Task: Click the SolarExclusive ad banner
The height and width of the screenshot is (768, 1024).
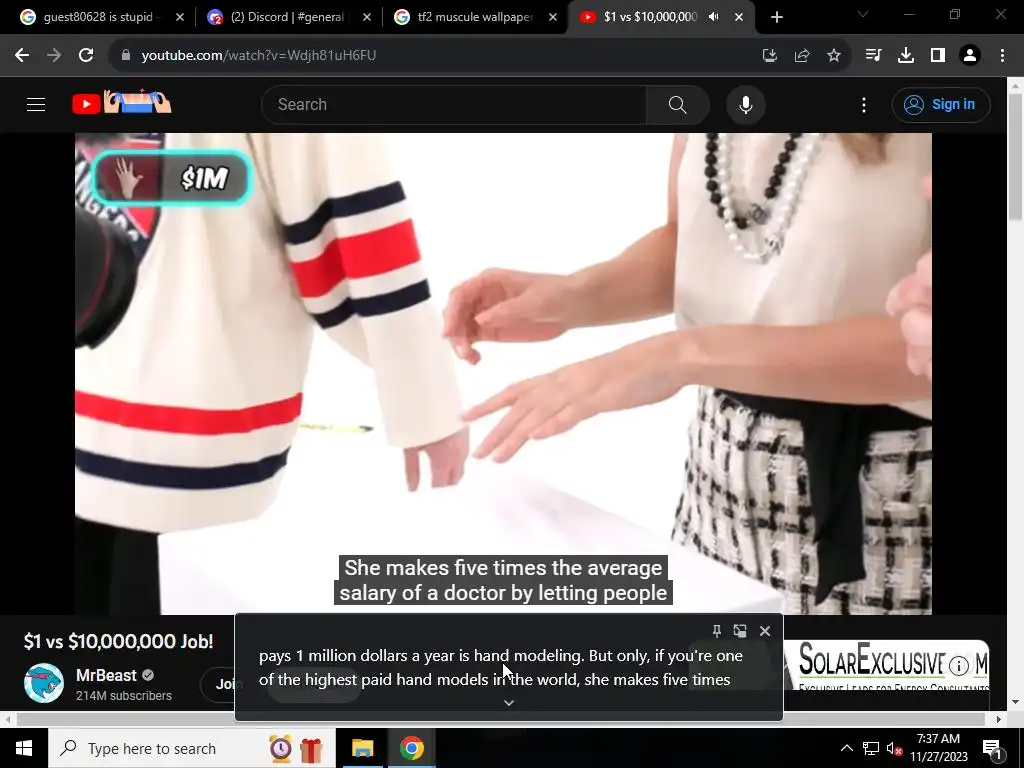Action: tap(886, 665)
